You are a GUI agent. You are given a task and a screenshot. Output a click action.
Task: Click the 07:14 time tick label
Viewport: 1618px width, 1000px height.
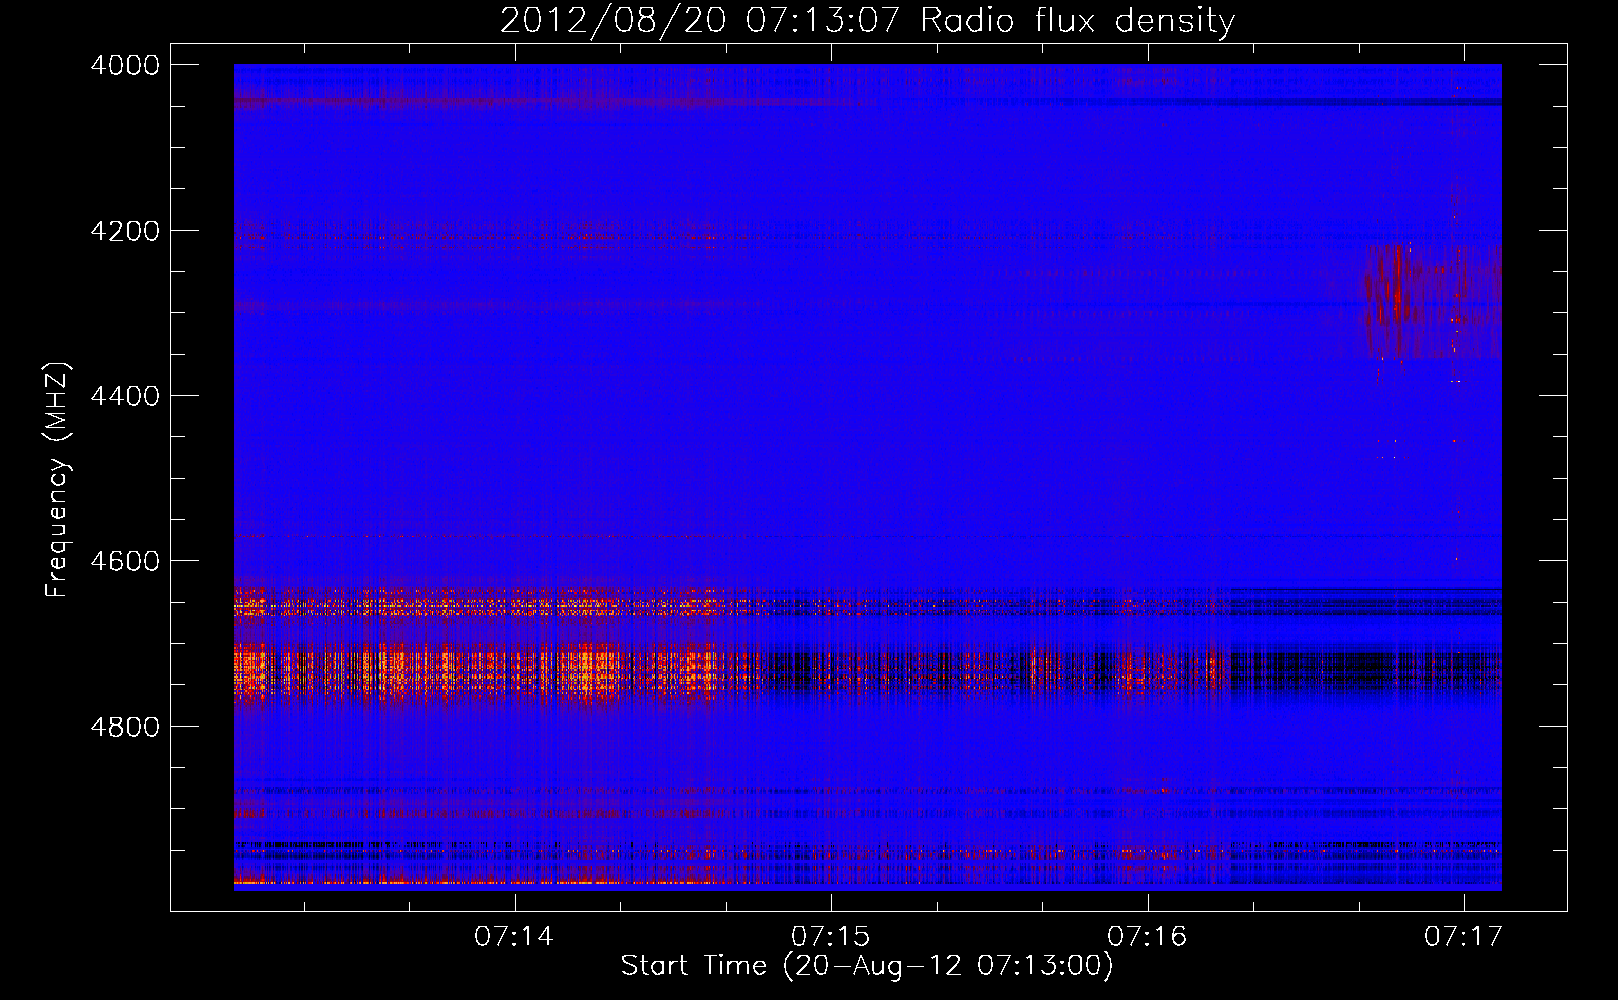(x=514, y=936)
